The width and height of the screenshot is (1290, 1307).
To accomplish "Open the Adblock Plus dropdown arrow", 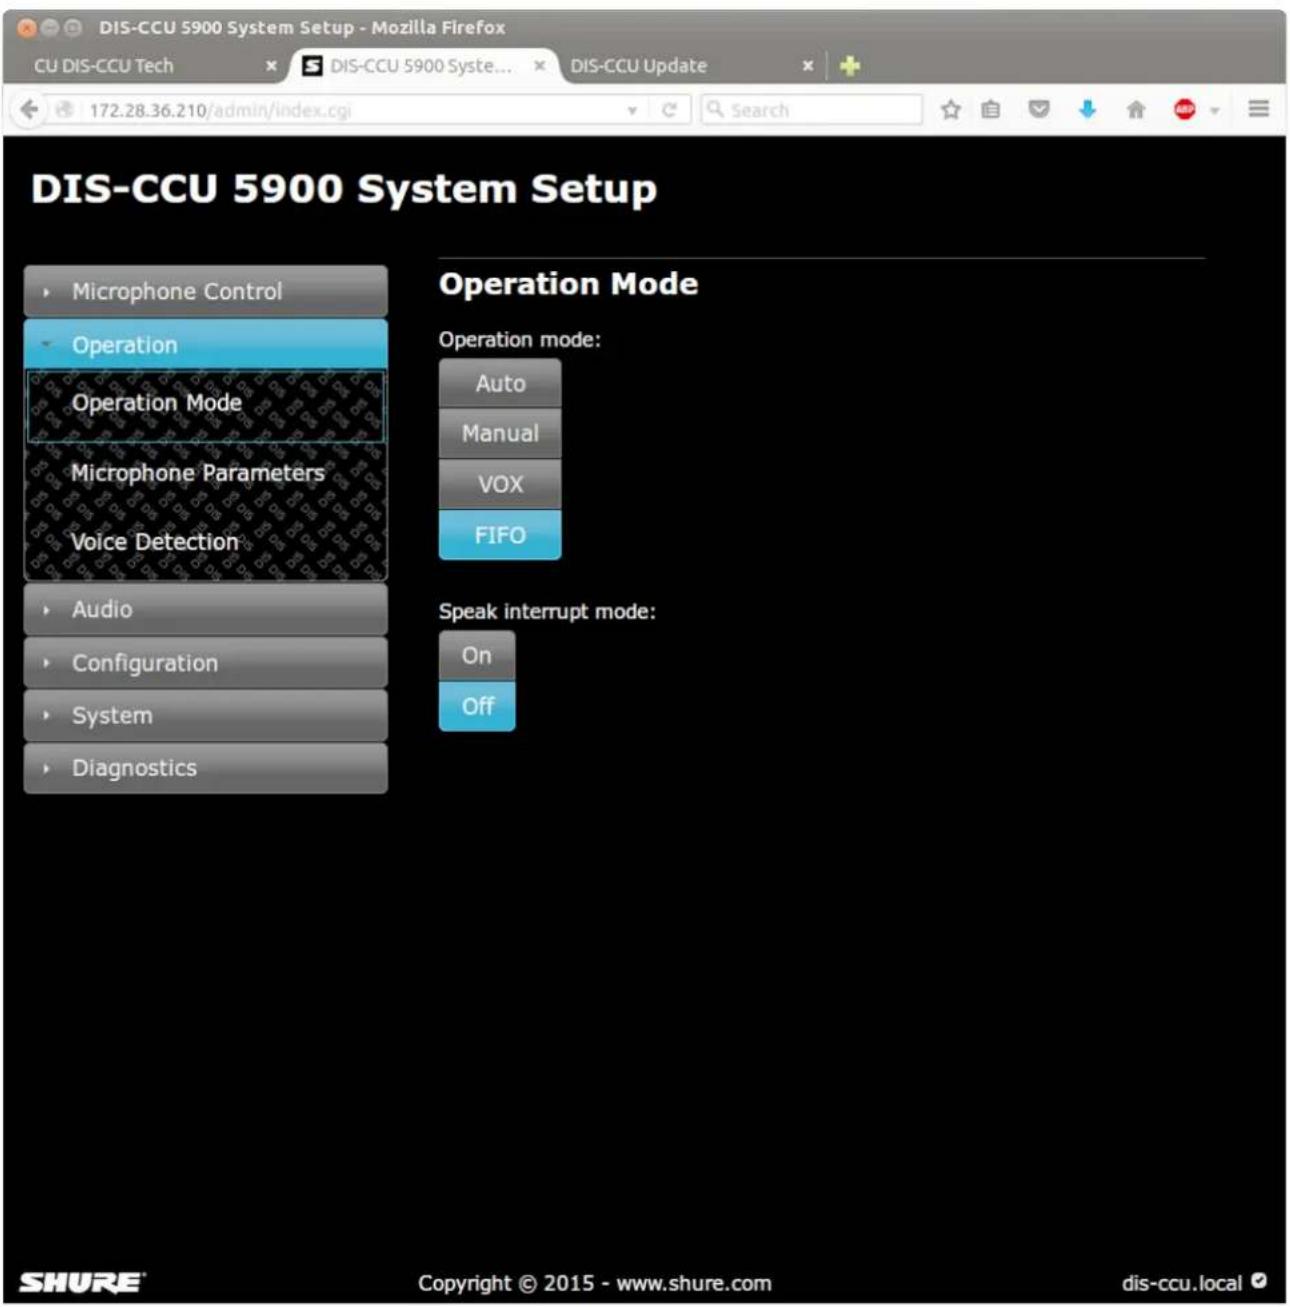I will (1215, 111).
